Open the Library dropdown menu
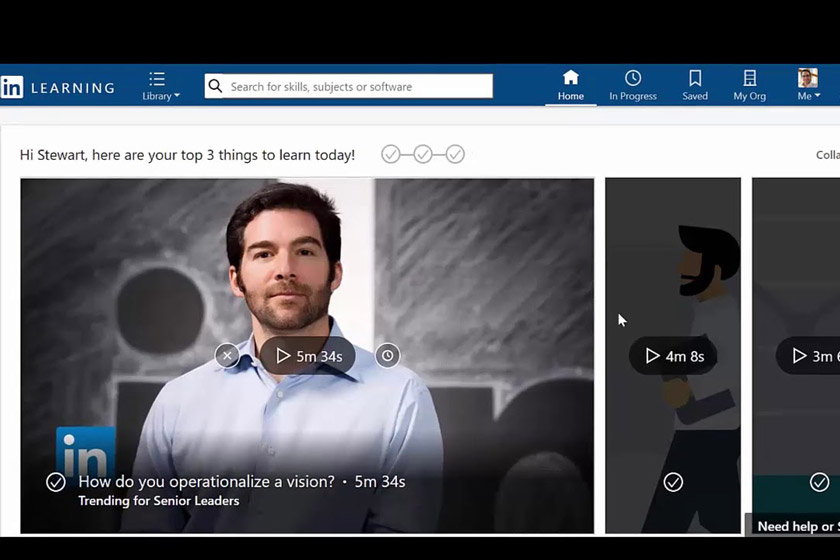Screen dimensions: 840x560 click(x=160, y=86)
